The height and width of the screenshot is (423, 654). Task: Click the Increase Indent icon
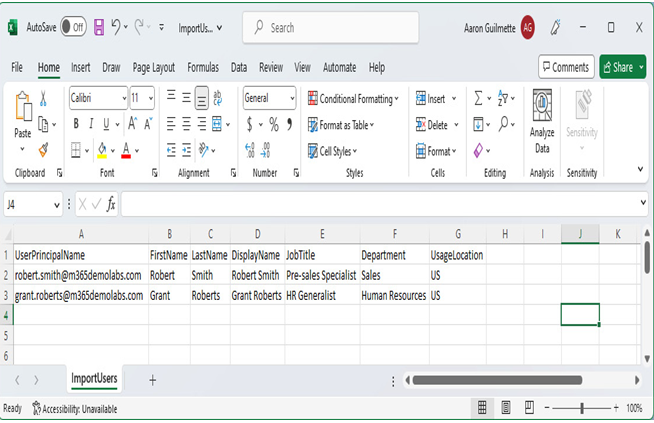(x=186, y=150)
